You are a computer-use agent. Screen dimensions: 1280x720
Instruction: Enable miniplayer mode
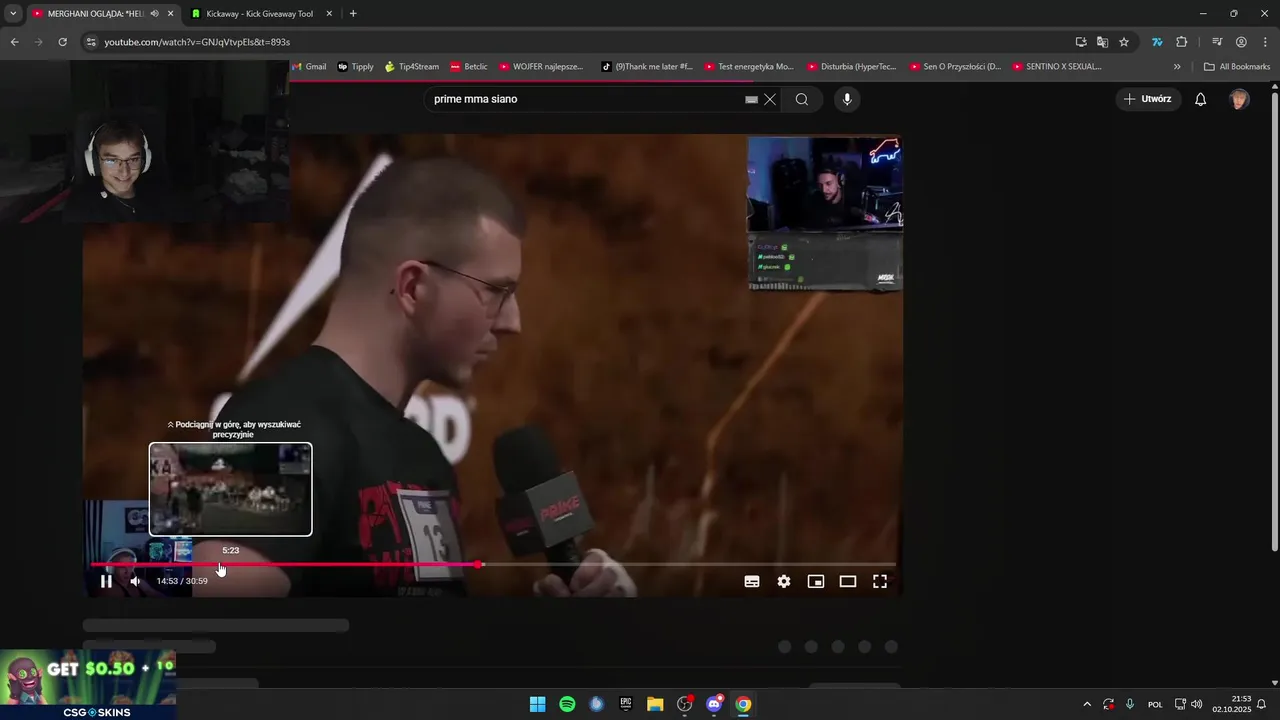click(x=816, y=581)
